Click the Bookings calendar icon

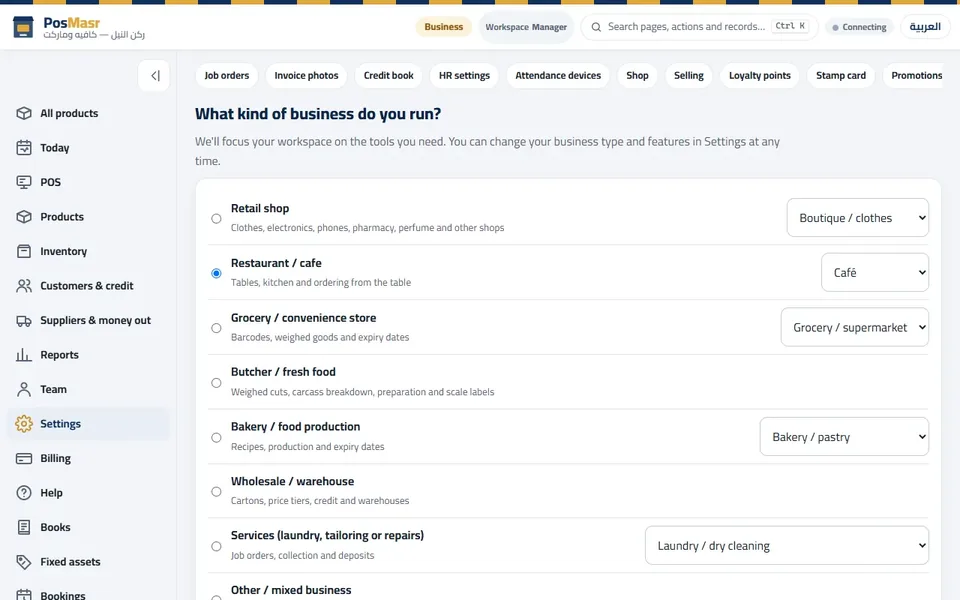24,594
